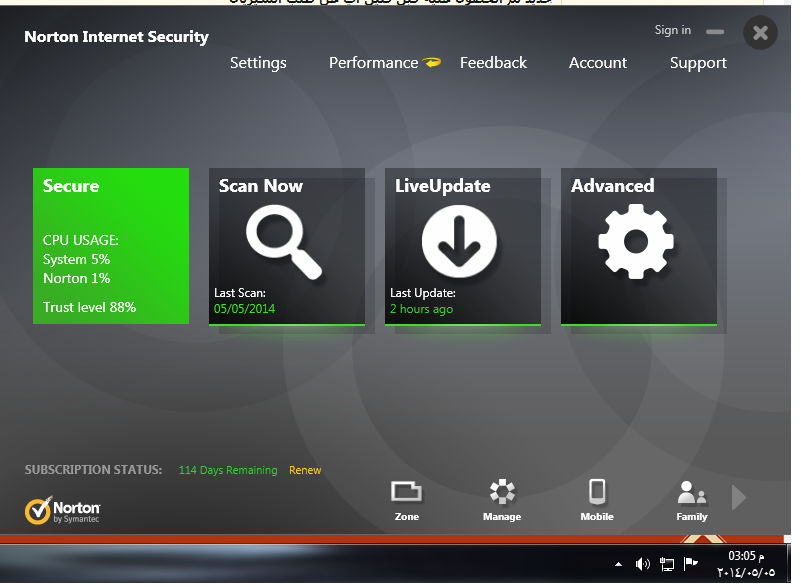Click the Trust level 88% text

click(89, 307)
